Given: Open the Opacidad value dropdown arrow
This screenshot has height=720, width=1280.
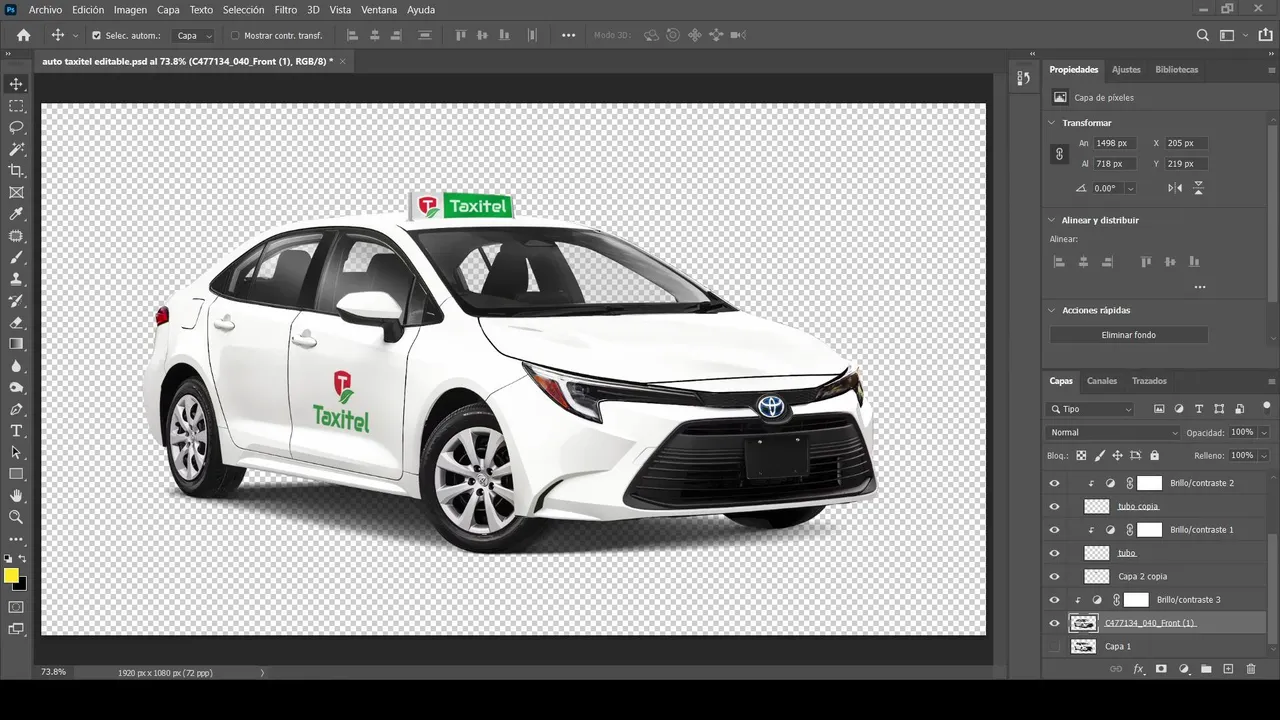Looking at the screenshot, I should [x=1264, y=433].
